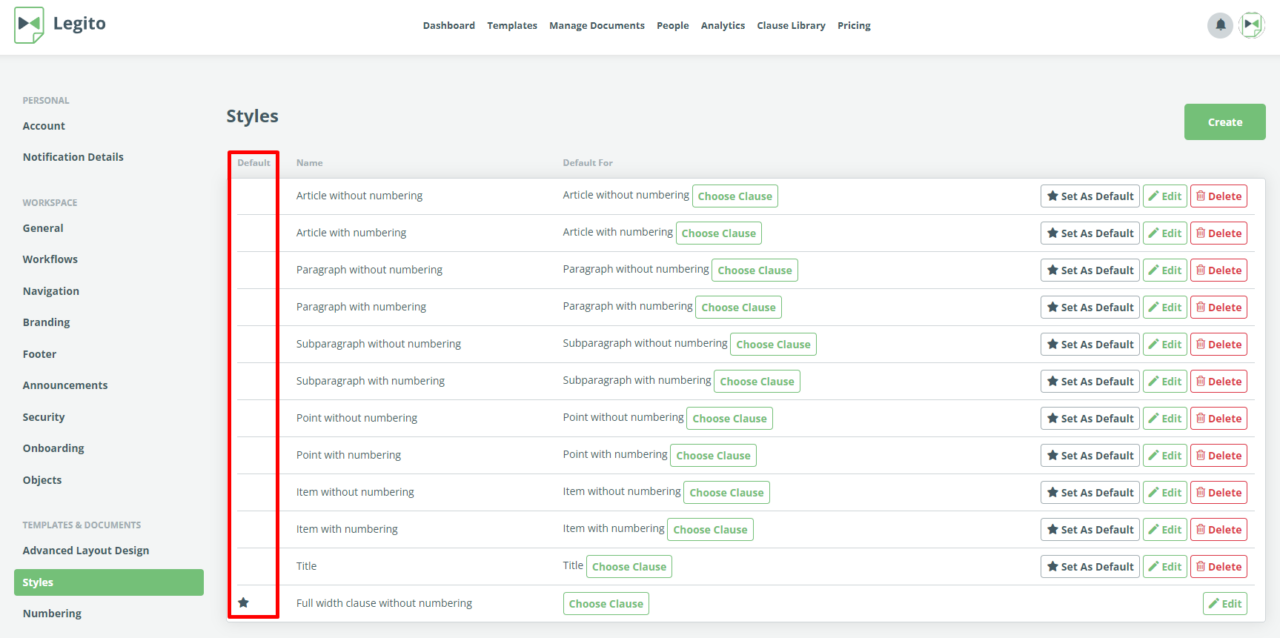Choose Clause for the Subparagraph with numbering style

(x=756, y=380)
